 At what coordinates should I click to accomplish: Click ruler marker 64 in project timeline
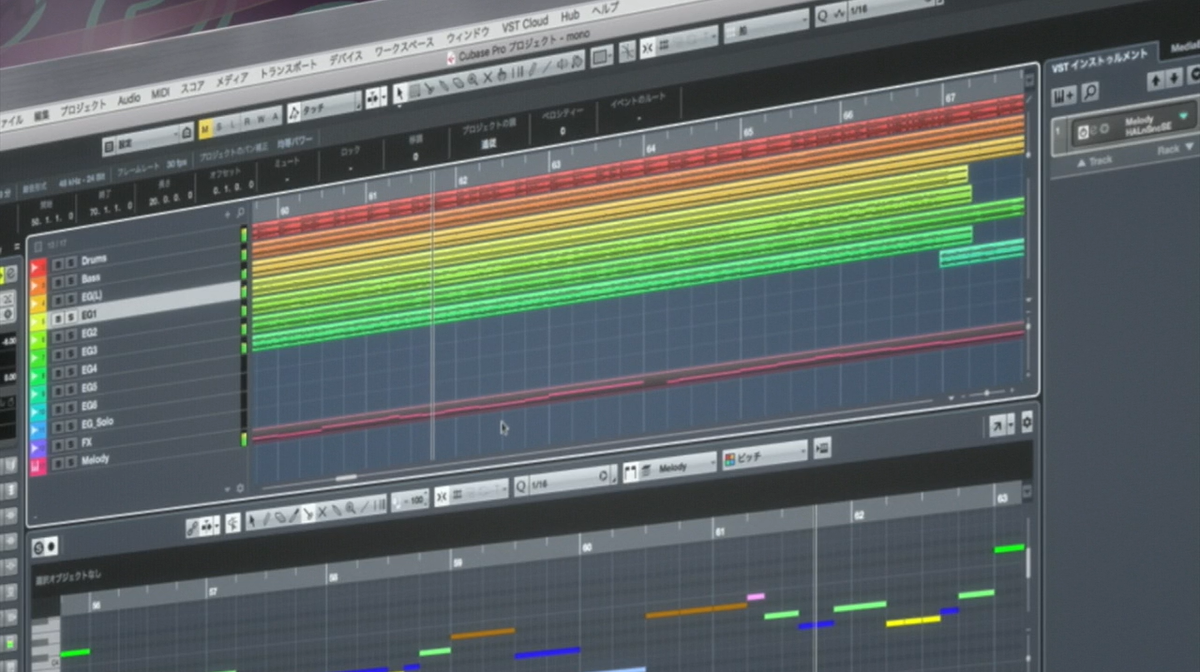pyautogui.click(x=650, y=148)
